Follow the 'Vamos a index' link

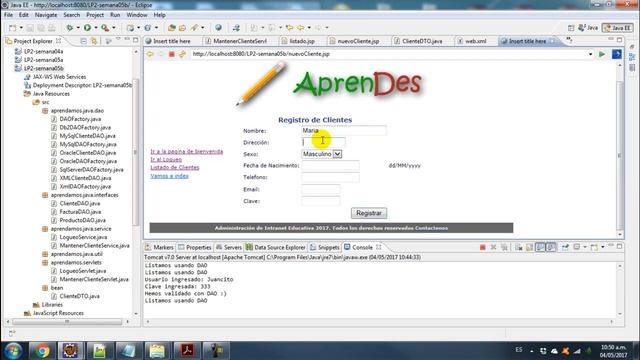click(169, 176)
